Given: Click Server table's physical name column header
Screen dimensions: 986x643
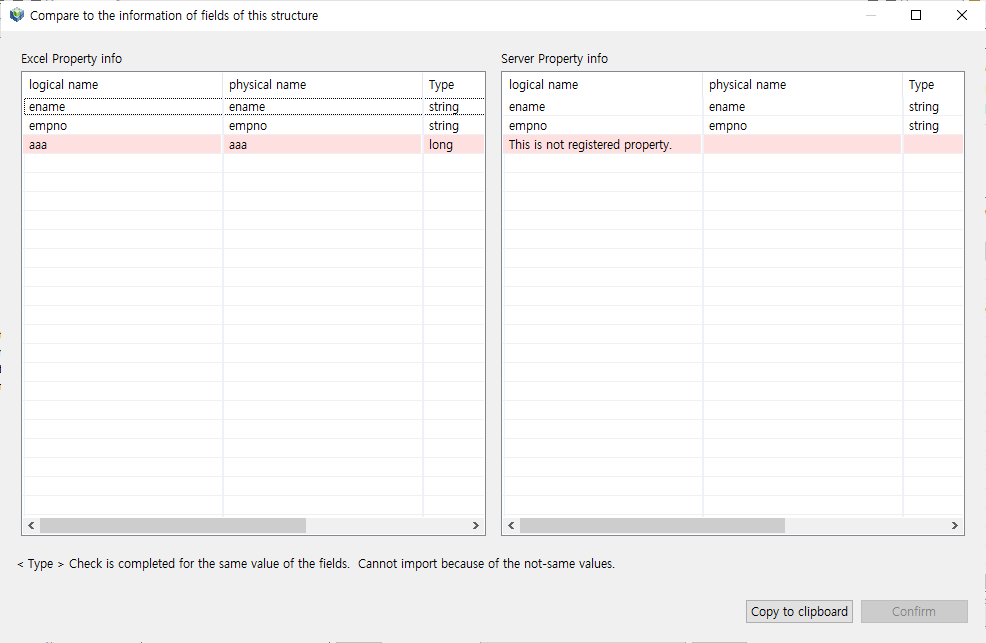Looking at the screenshot, I should [802, 85].
